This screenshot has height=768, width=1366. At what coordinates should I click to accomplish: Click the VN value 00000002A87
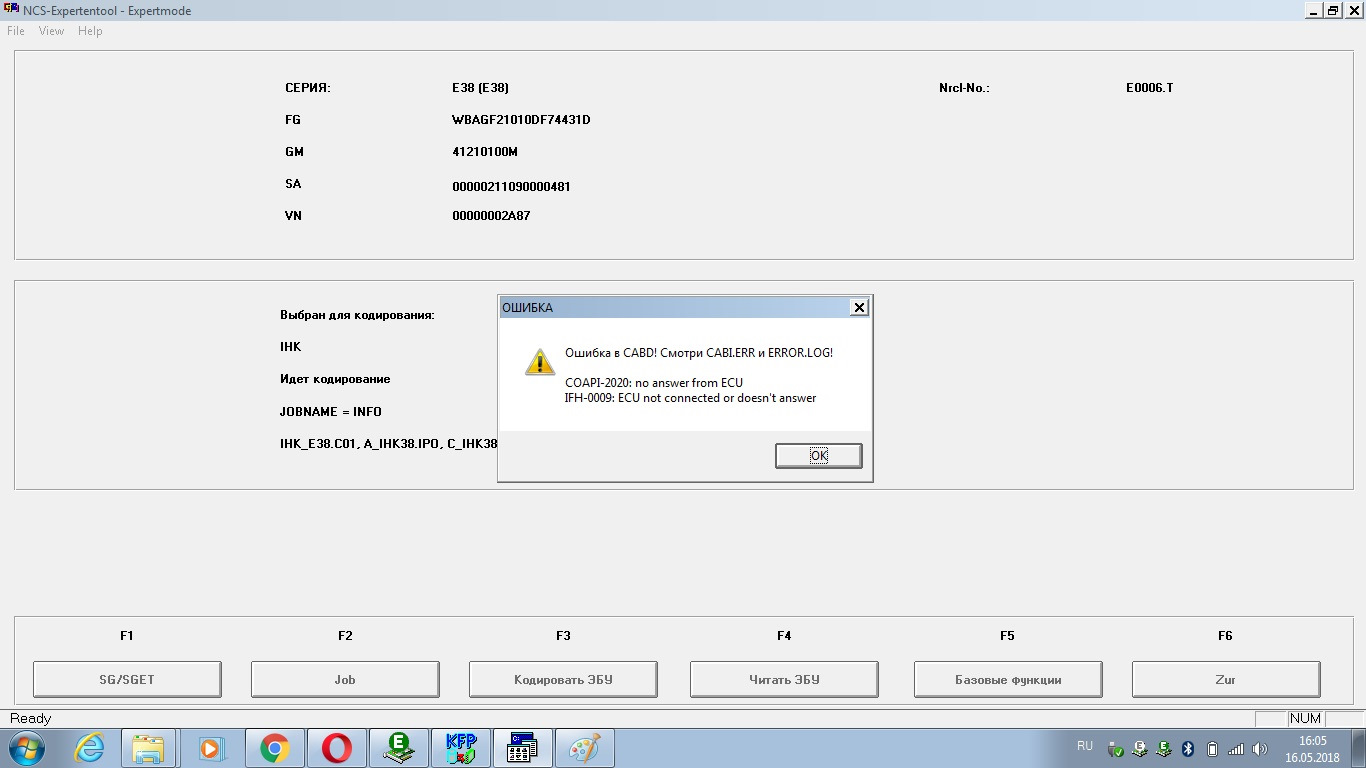tap(491, 216)
